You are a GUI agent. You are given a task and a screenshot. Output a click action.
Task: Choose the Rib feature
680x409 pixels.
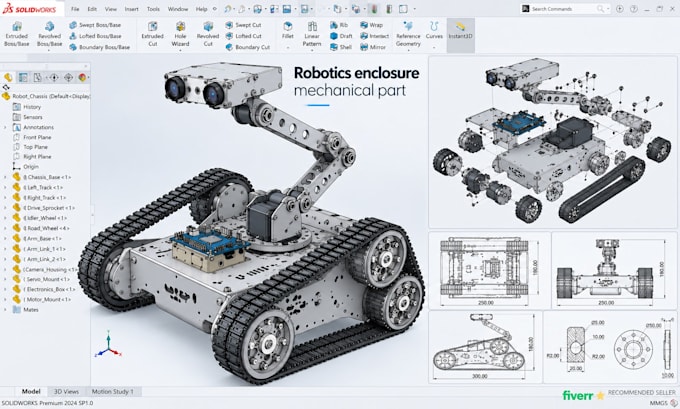coord(339,25)
